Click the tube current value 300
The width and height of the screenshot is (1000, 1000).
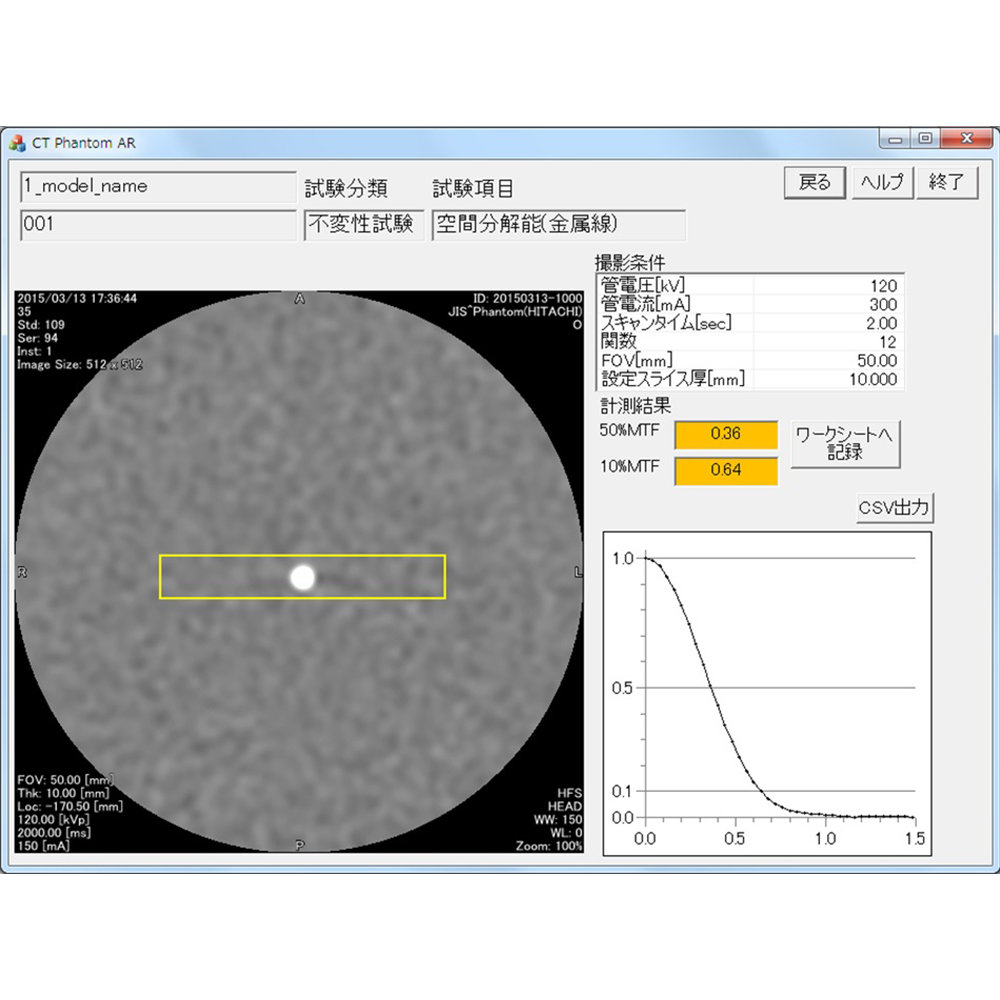click(x=883, y=304)
